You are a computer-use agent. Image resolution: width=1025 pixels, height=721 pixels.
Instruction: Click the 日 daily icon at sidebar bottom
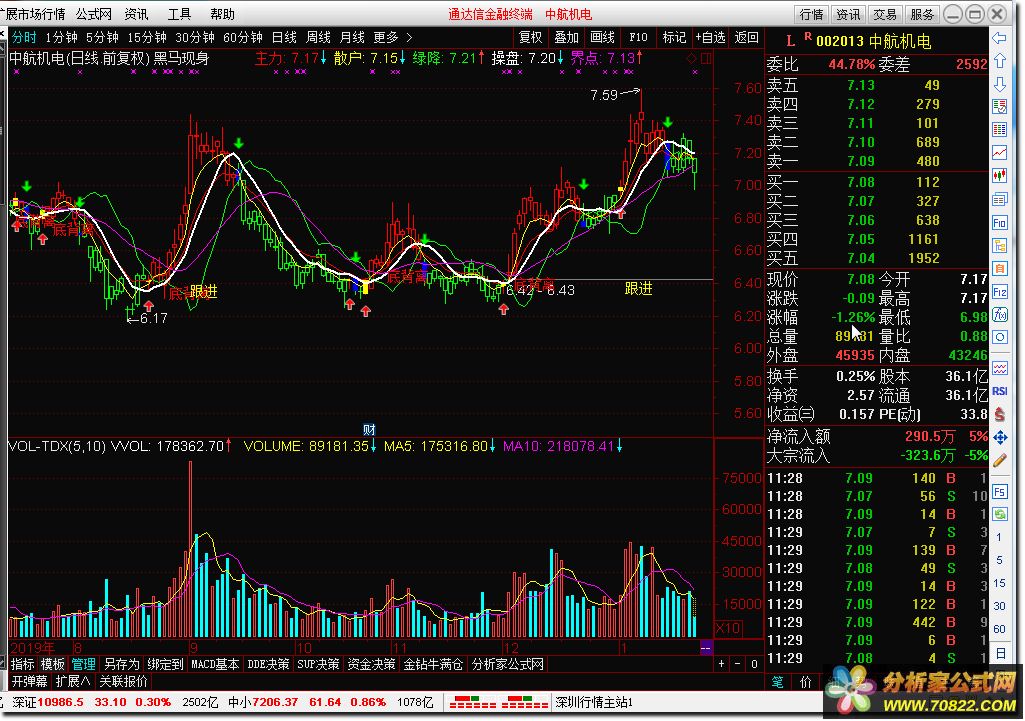point(1000,653)
